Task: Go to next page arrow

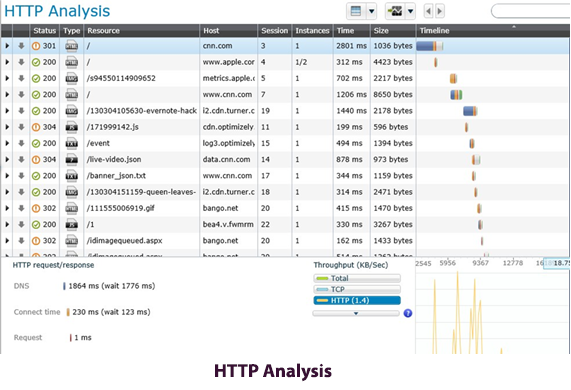Action: coord(440,11)
